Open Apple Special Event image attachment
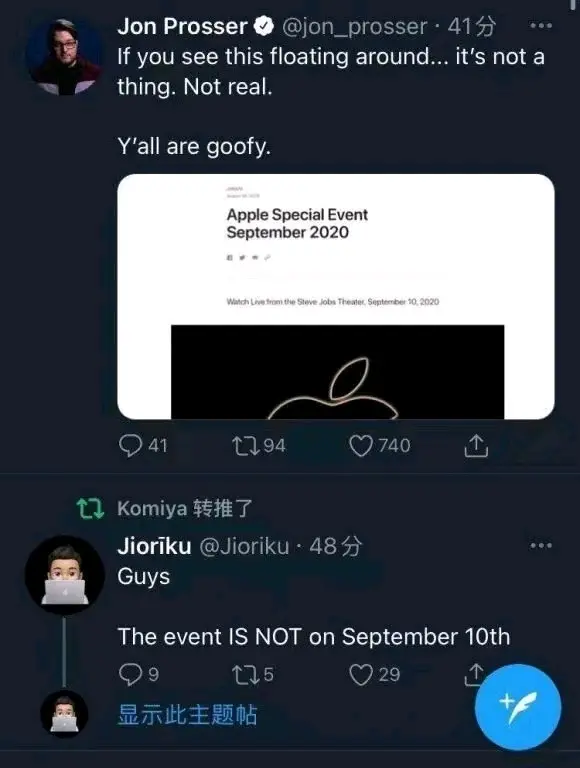Image resolution: width=580 pixels, height=768 pixels. pyautogui.click(x=336, y=296)
